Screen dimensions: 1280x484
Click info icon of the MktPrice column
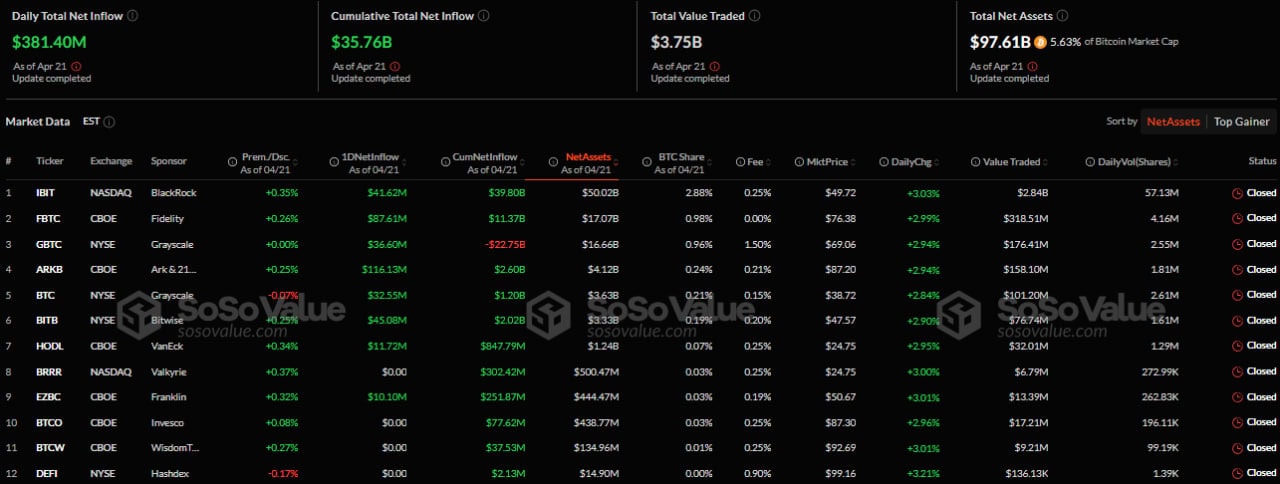coord(799,162)
